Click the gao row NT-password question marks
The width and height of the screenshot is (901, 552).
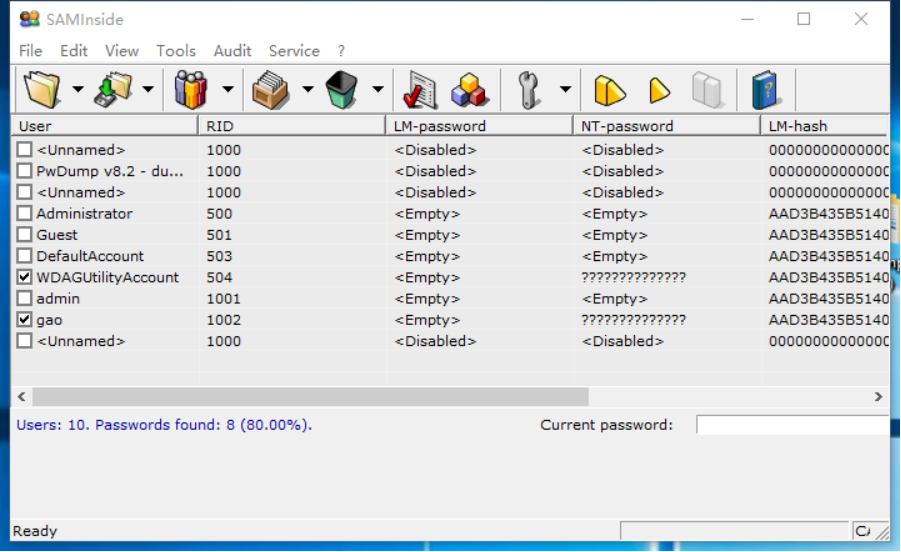633,320
